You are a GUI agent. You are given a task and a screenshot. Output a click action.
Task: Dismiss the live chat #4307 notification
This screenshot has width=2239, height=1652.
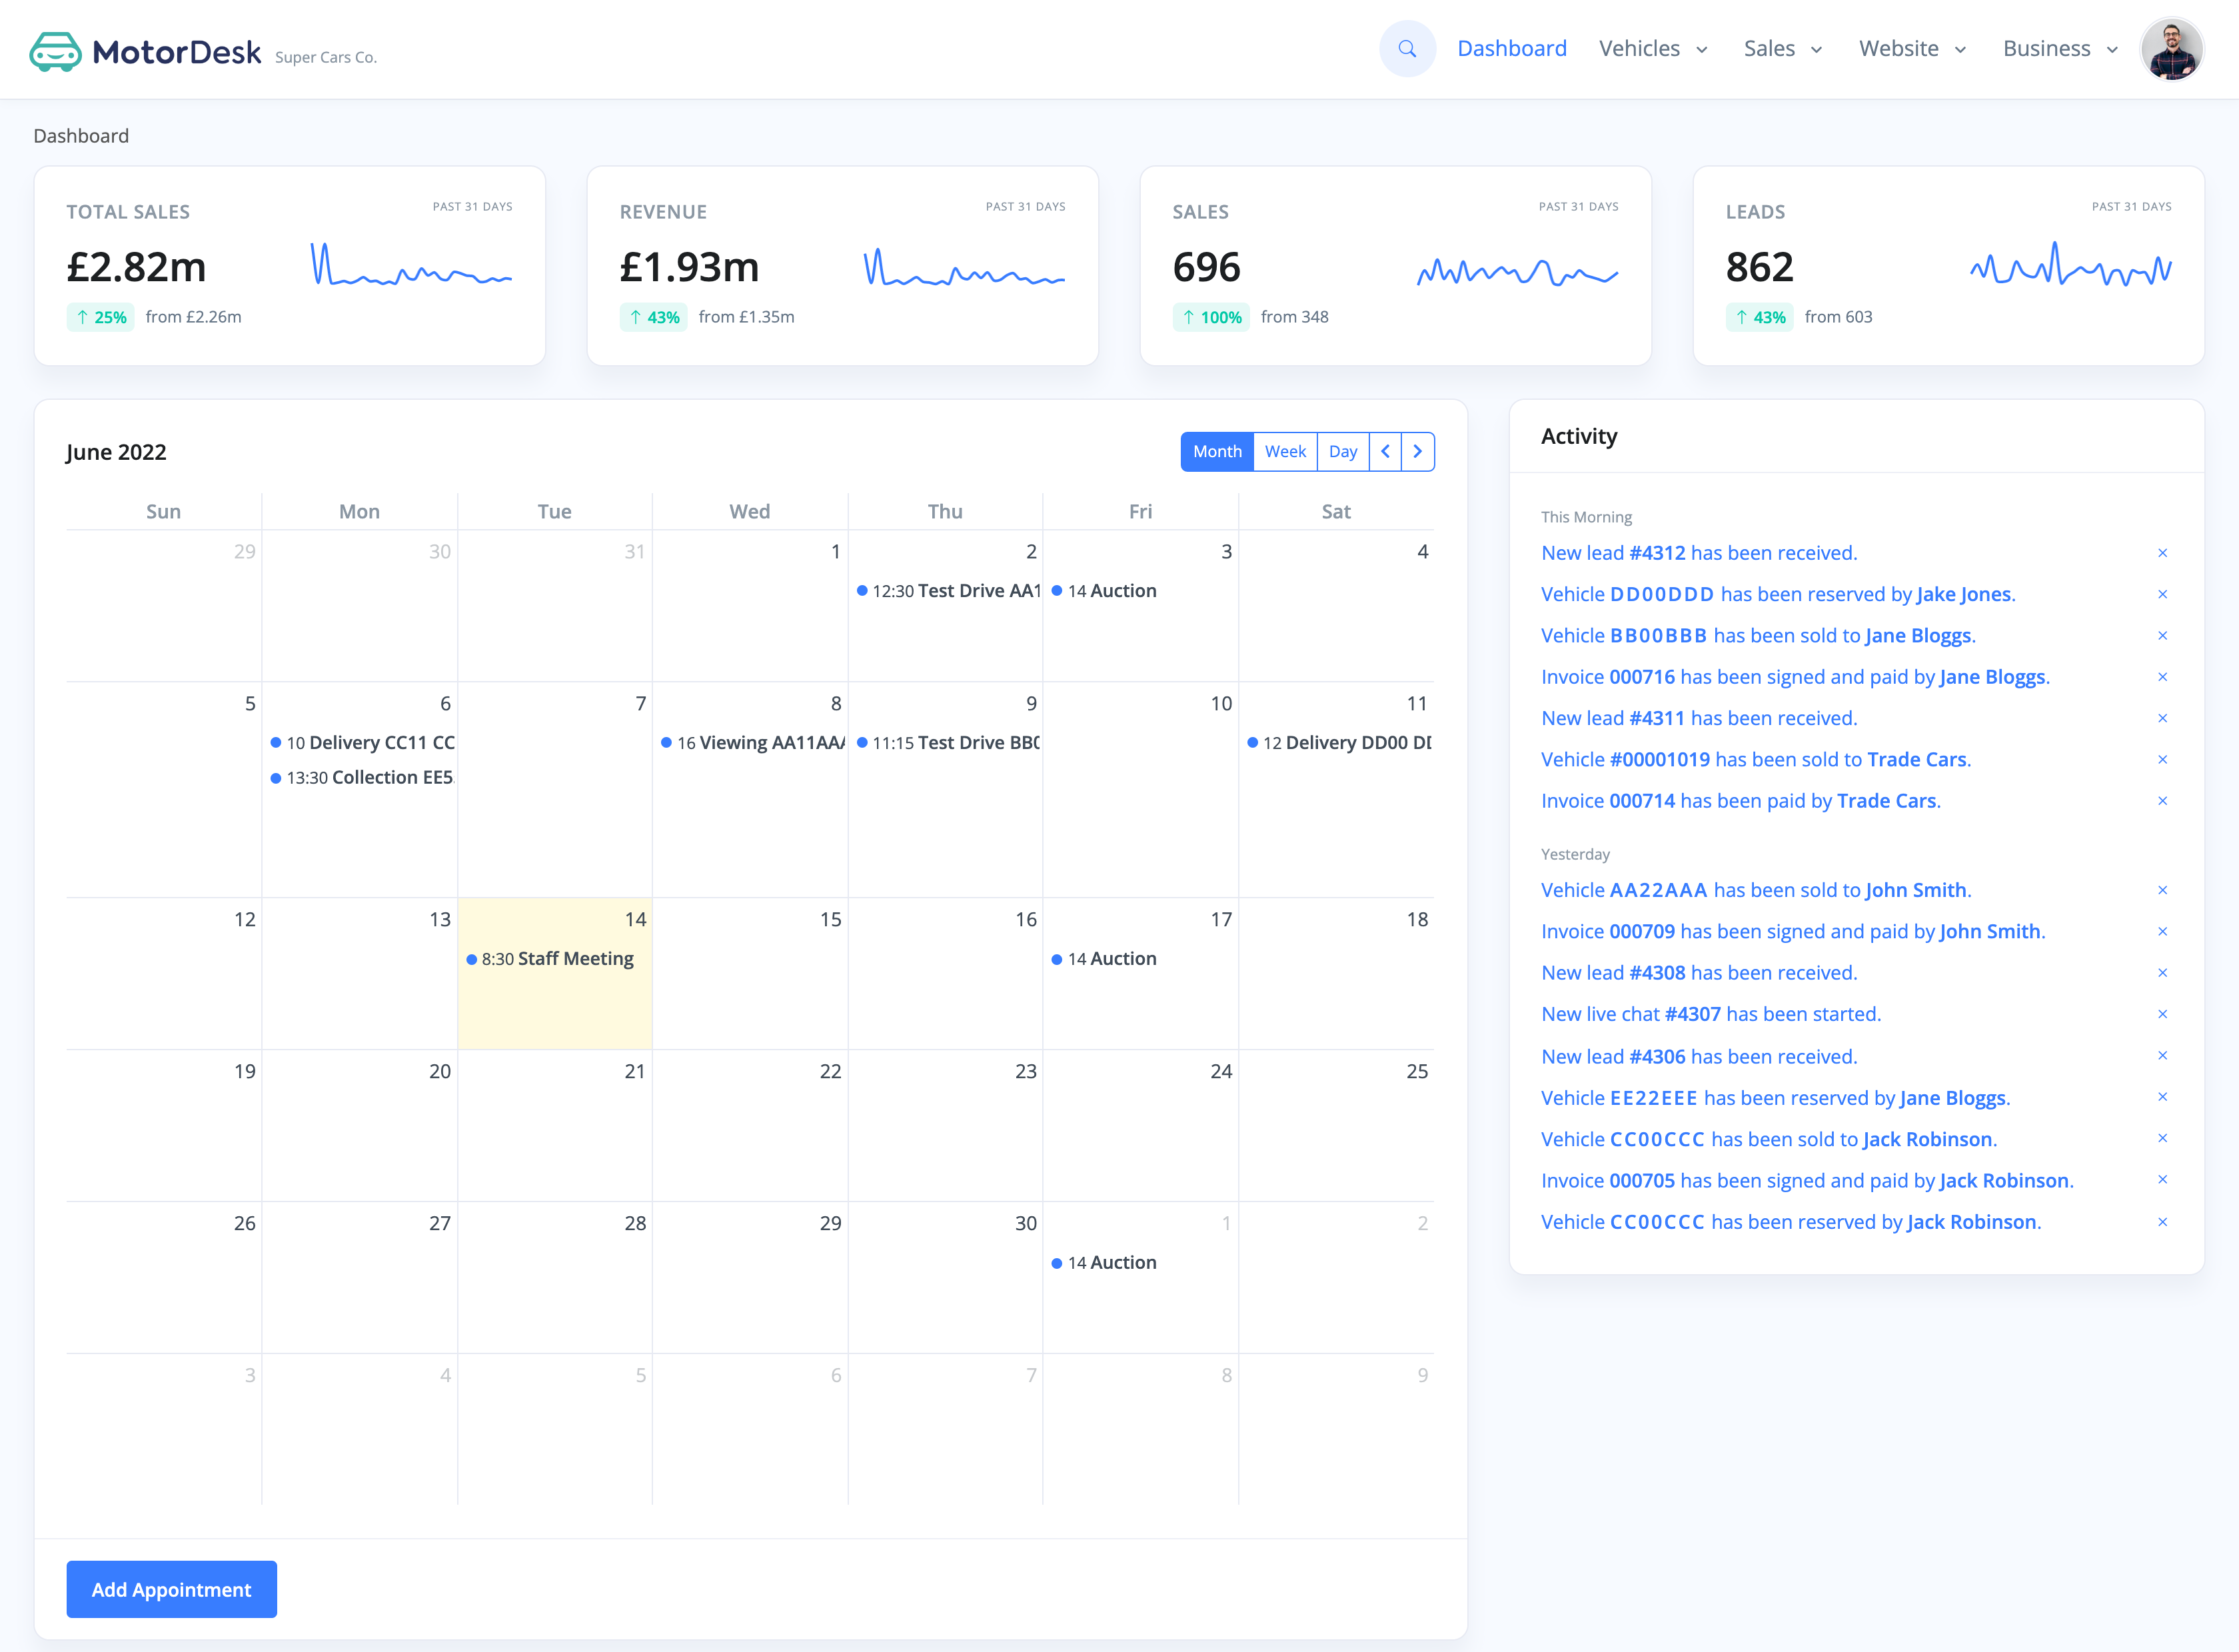tap(2162, 1014)
